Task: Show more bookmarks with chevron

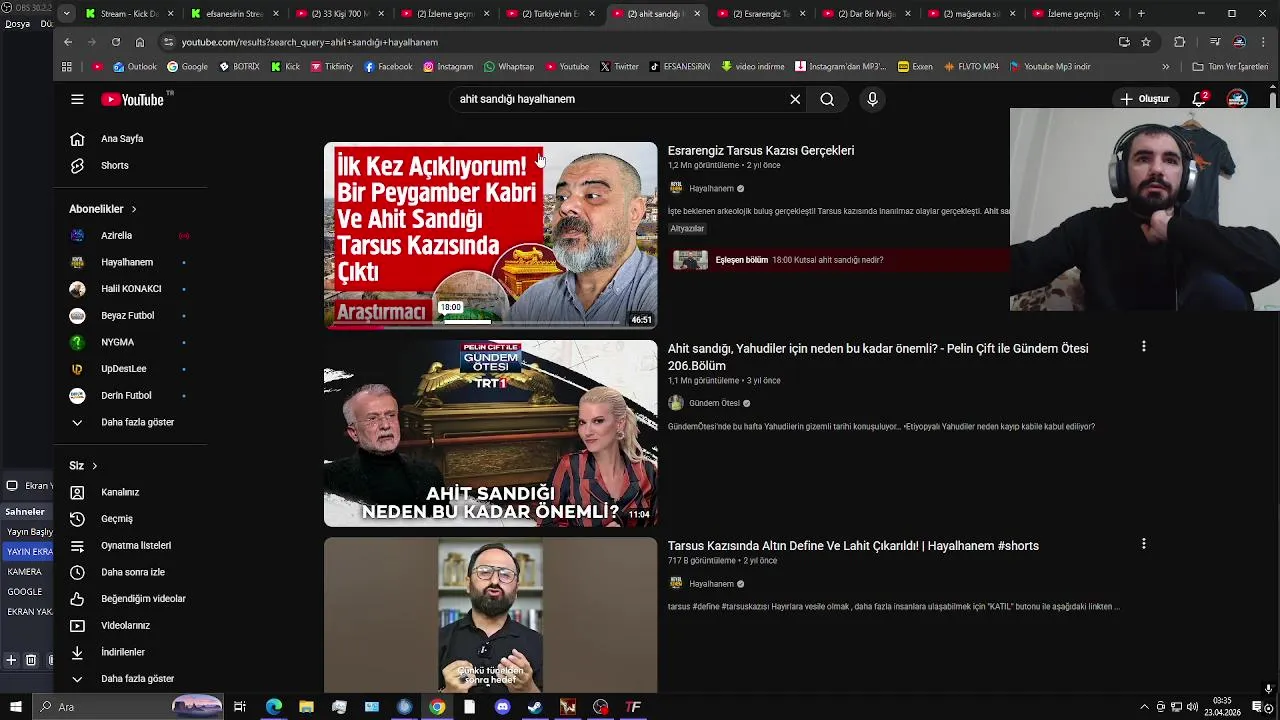Action: [1165, 67]
